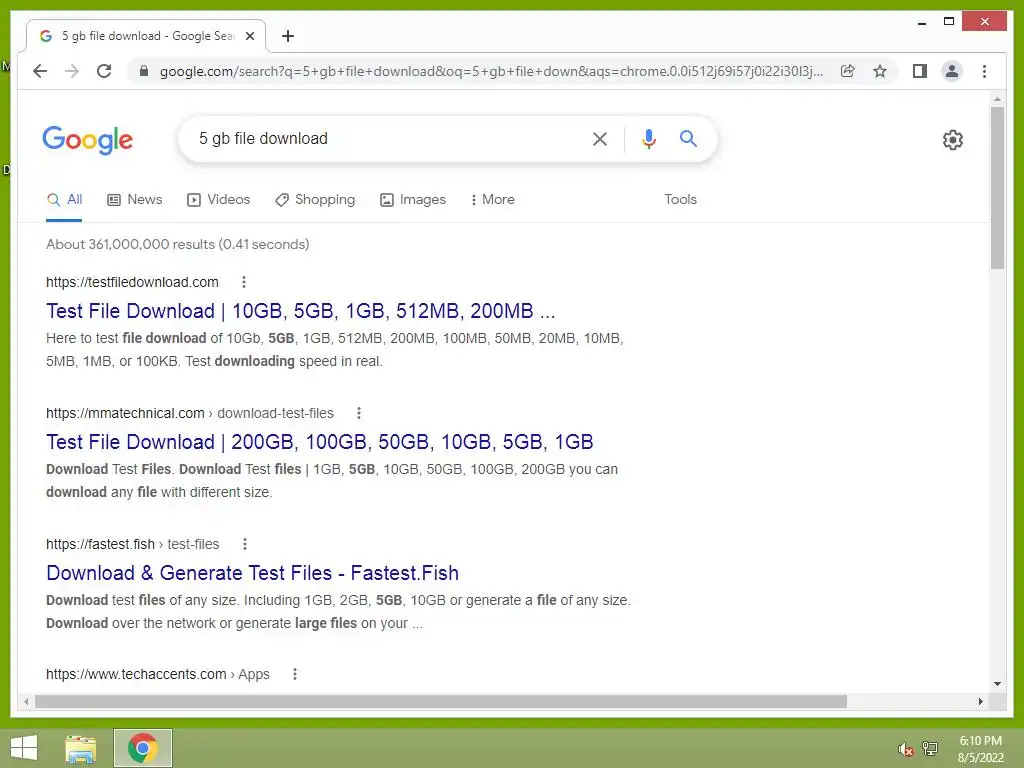Open network status tray icon
This screenshot has height=768, width=1024.
(930, 749)
